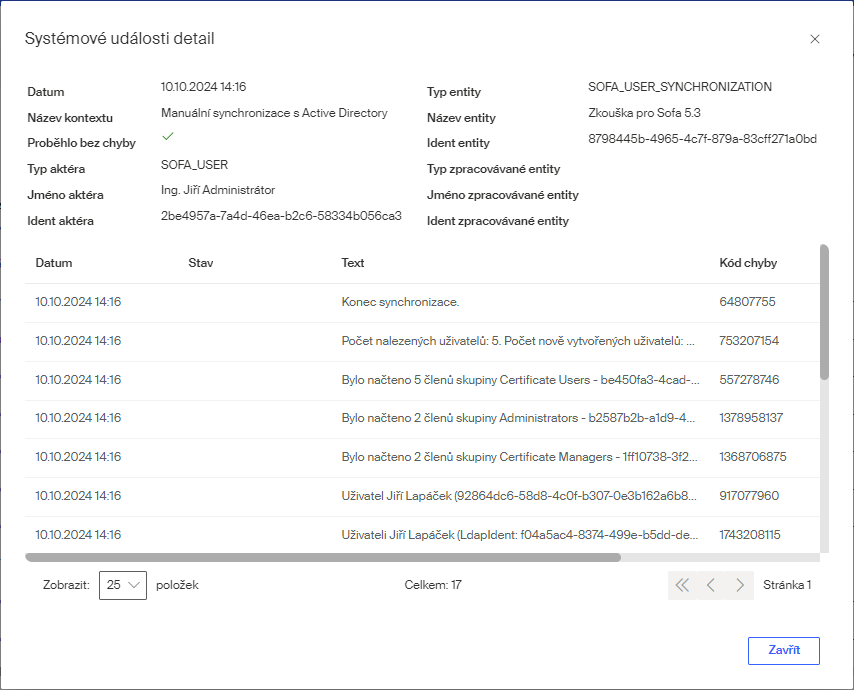Image resolution: width=854 pixels, height=690 pixels.
Task: Click the date cell in the Konec synchronizace row
Action: pos(78,302)
